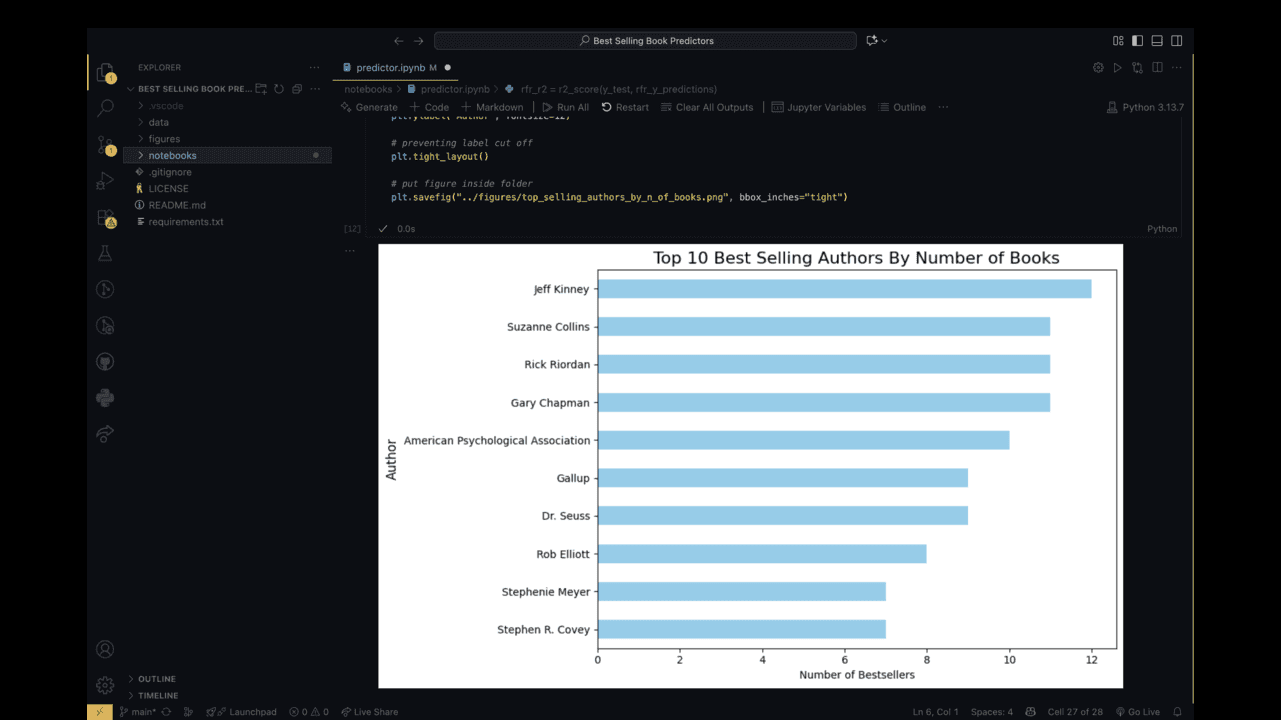The height and width of the screenshot is (720, 1281).
Task: Open the LICENSE file
Action: 228,188
